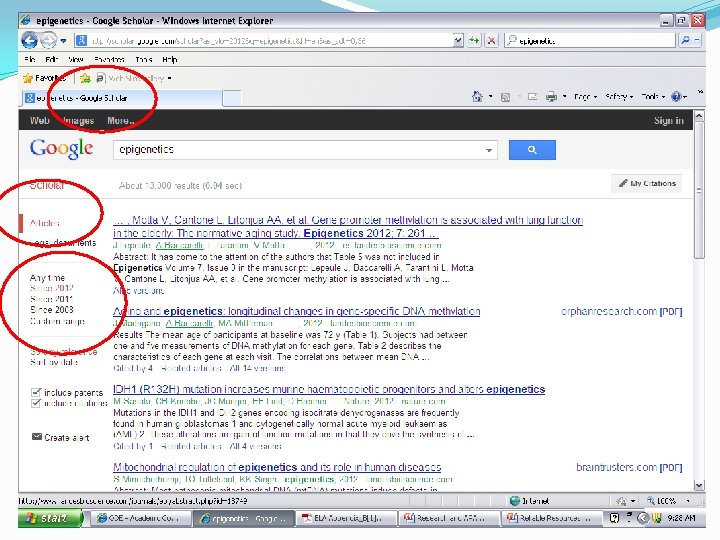Expand the address bar URL history dropdown
720x540 pixels.
(458, 41)
